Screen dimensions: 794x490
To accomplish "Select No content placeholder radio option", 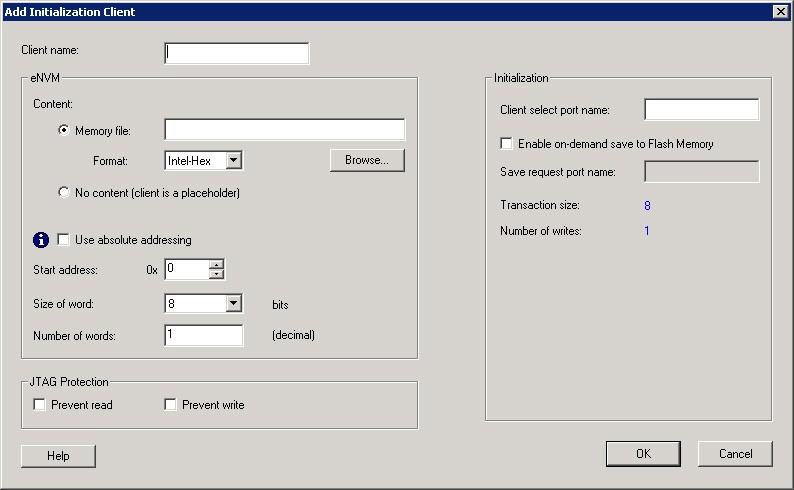I will [63, 192].
